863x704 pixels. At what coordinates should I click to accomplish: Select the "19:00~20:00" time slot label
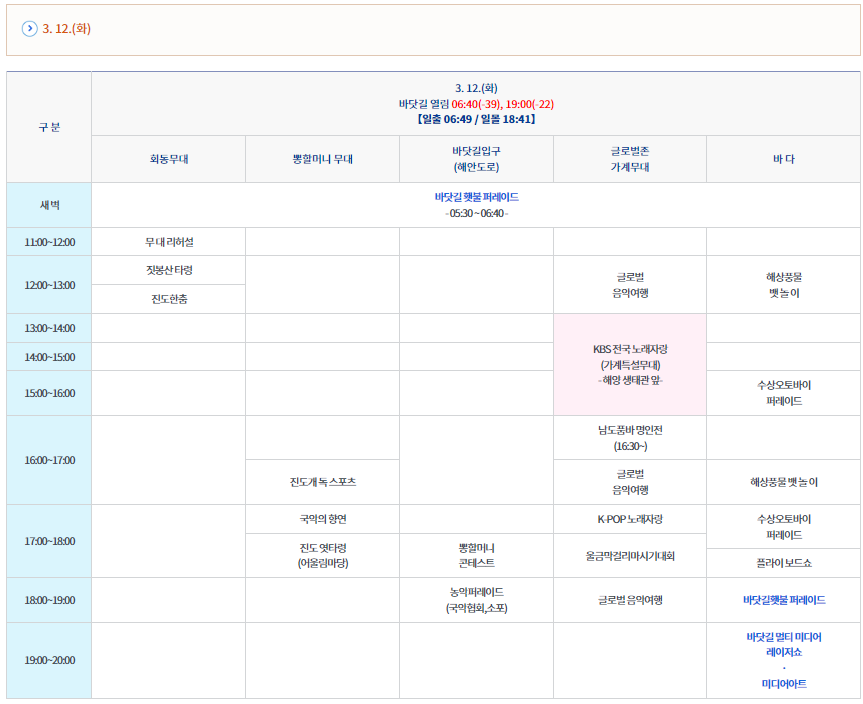tap(49, 661)
